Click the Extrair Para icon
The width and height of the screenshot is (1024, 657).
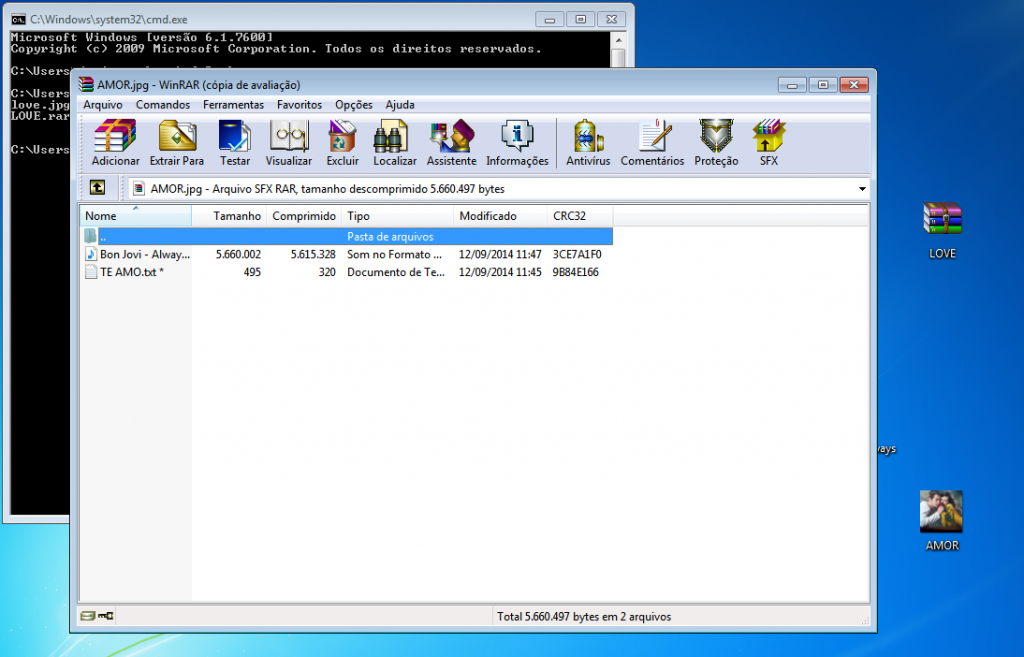[176, 142]
